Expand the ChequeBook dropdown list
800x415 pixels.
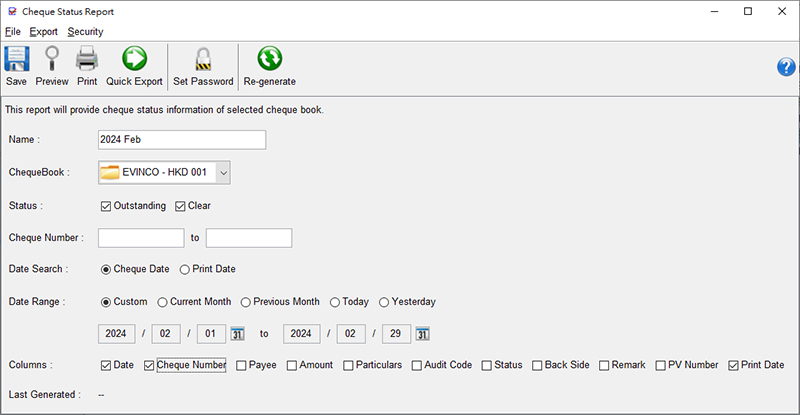click(223, 173)
